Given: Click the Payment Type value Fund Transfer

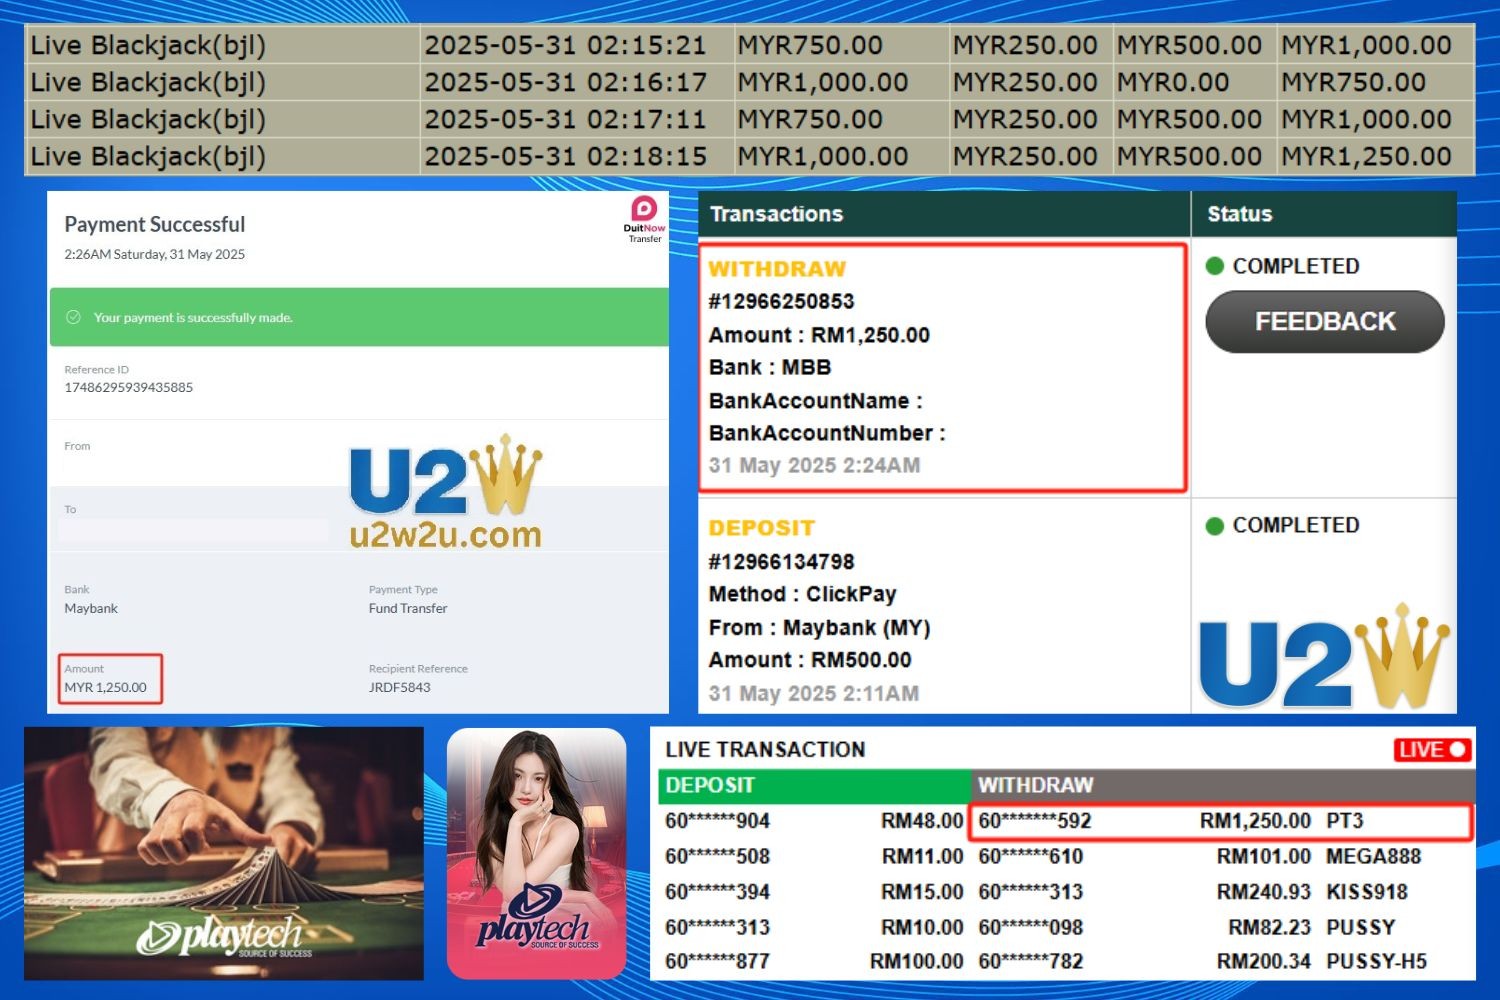Looking at the screenshot, I should [x=408, y=608].
